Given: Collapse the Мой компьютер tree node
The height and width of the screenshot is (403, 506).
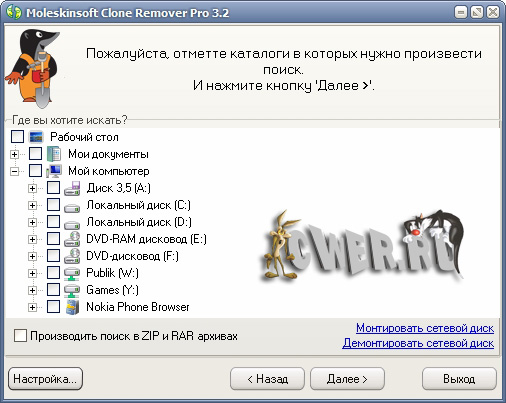Looking at the screenshot, I should click(14, 171).
